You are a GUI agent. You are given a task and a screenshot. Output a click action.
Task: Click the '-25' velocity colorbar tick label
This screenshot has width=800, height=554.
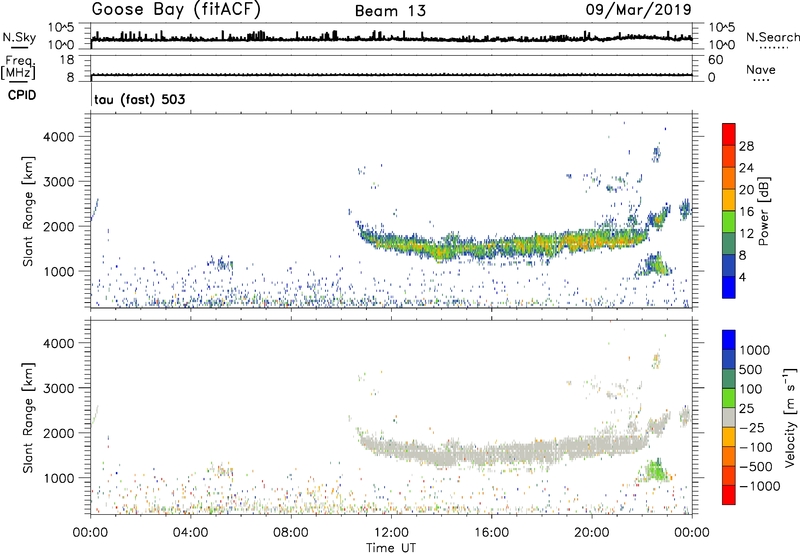tap(752, 427)
